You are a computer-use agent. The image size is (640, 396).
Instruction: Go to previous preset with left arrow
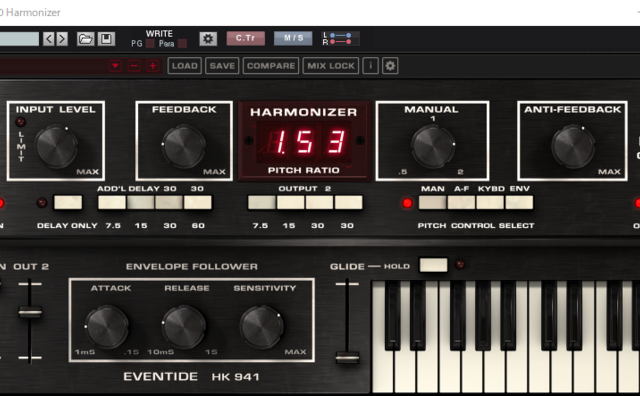coord(49,39)
